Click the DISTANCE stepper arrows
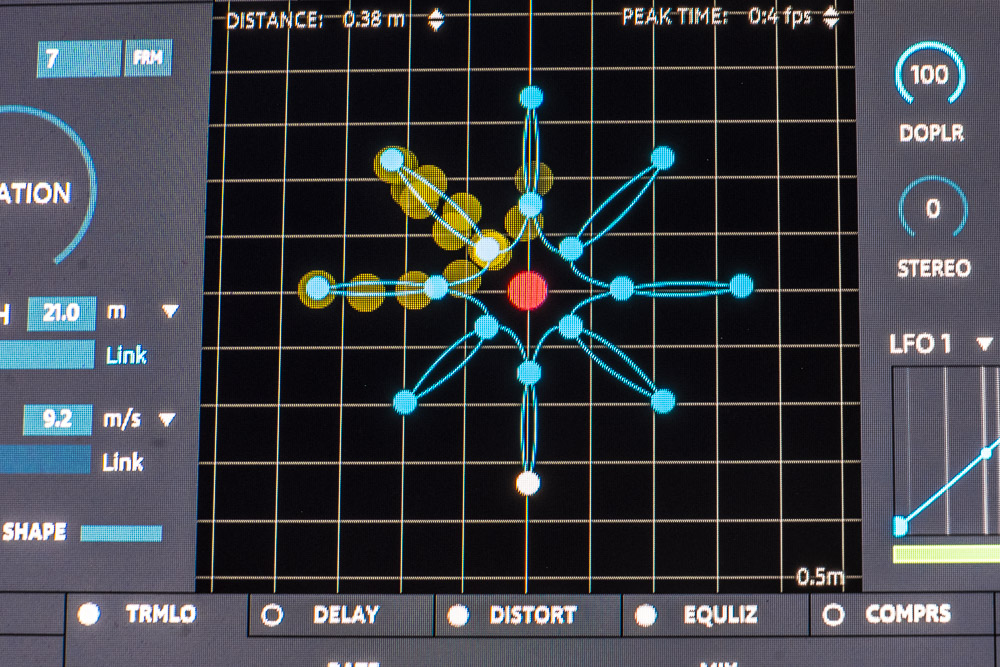The height and width of the screenshot is (667, 1000). pyautogui.click(x=436, y=20)
